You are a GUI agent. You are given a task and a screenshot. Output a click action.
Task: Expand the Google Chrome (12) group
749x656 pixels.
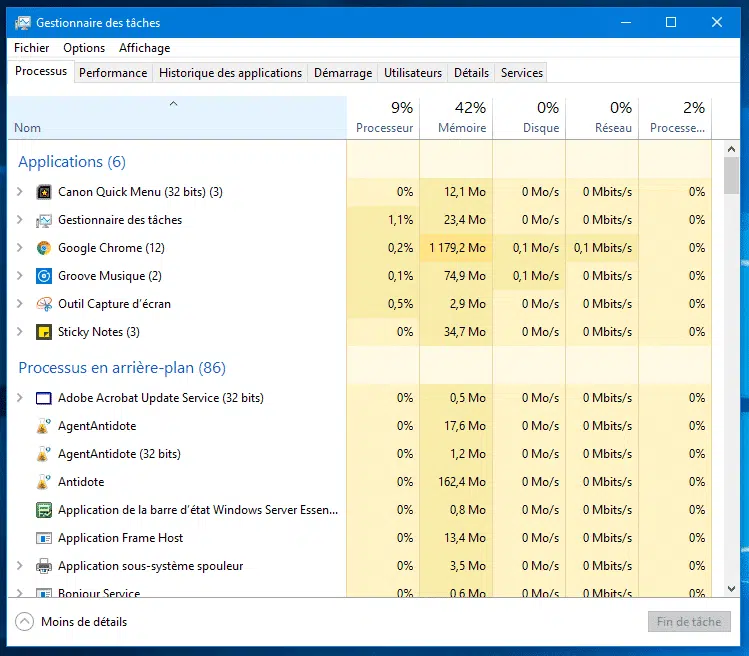coord(20,247)
